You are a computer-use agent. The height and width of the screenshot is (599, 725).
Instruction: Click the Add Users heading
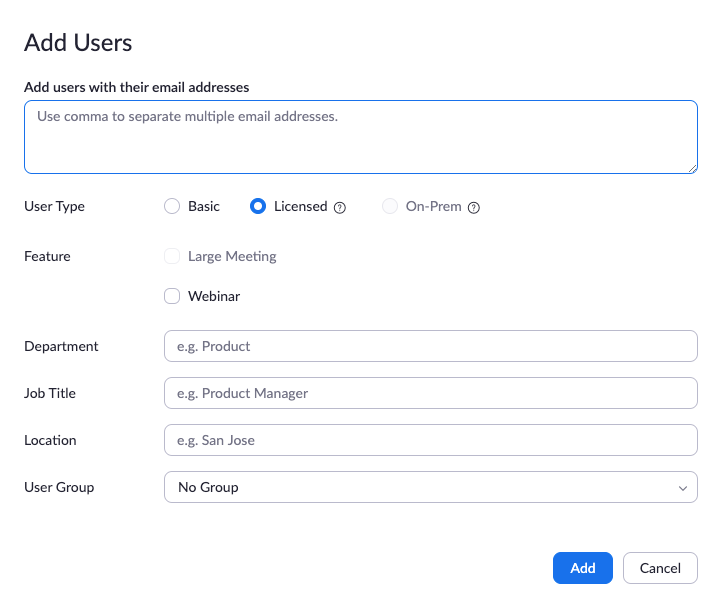pos(78,43)
